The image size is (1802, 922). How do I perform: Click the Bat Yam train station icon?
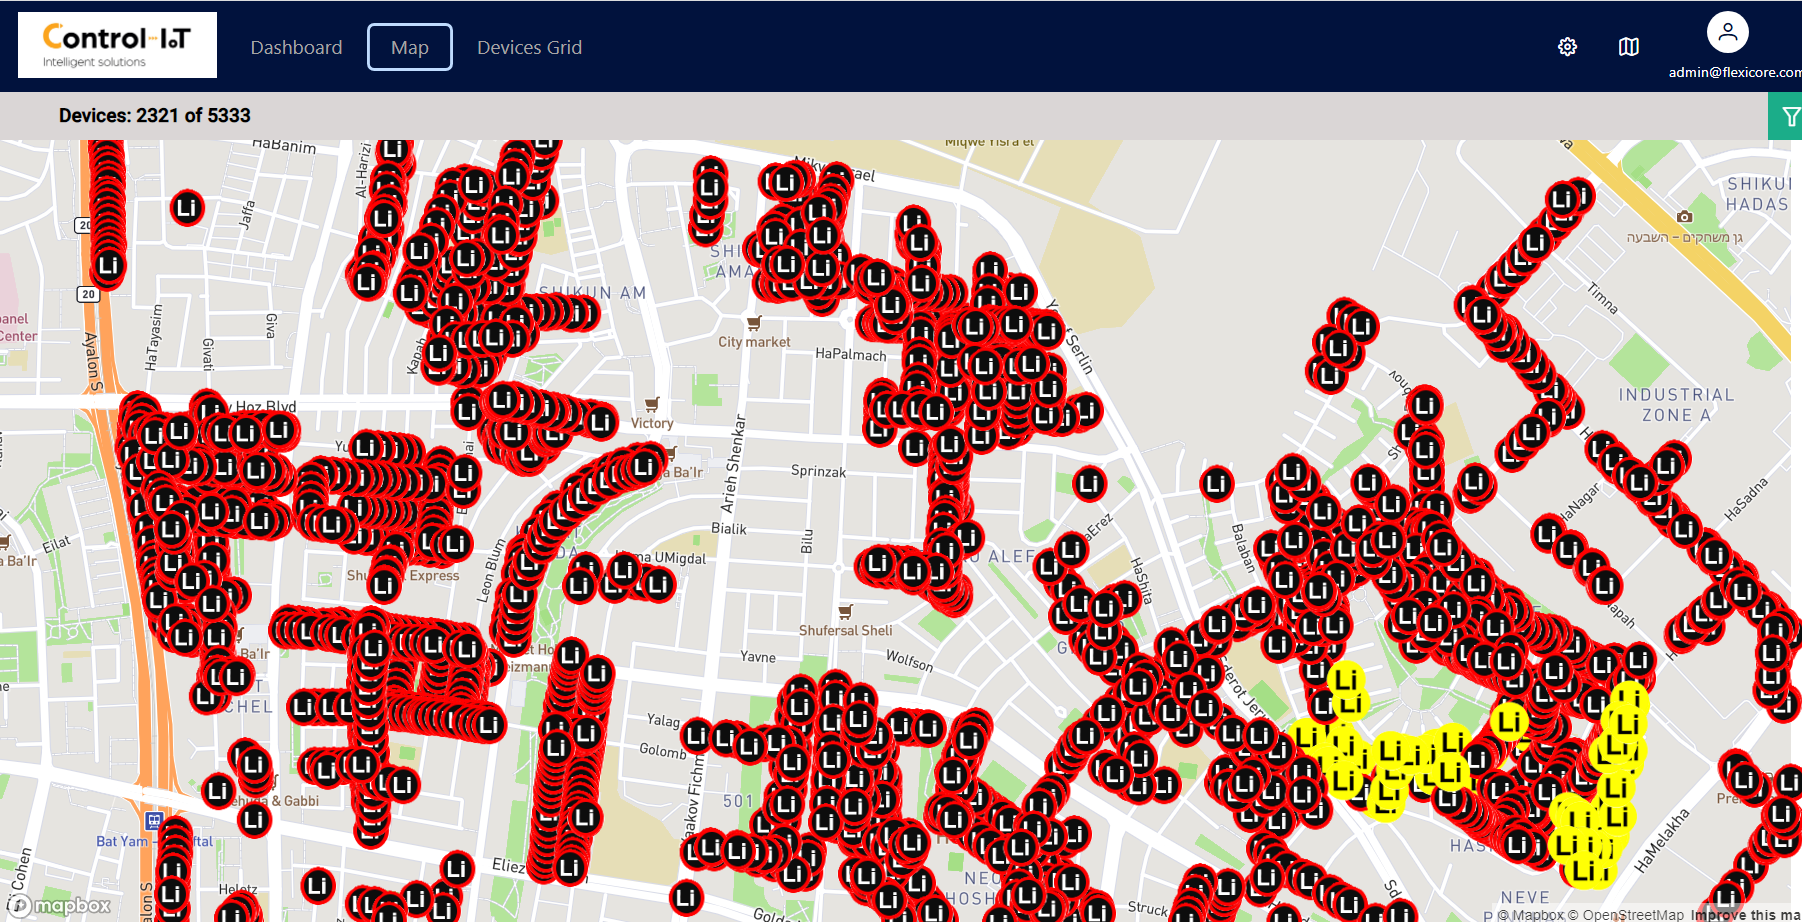[153, 821]
